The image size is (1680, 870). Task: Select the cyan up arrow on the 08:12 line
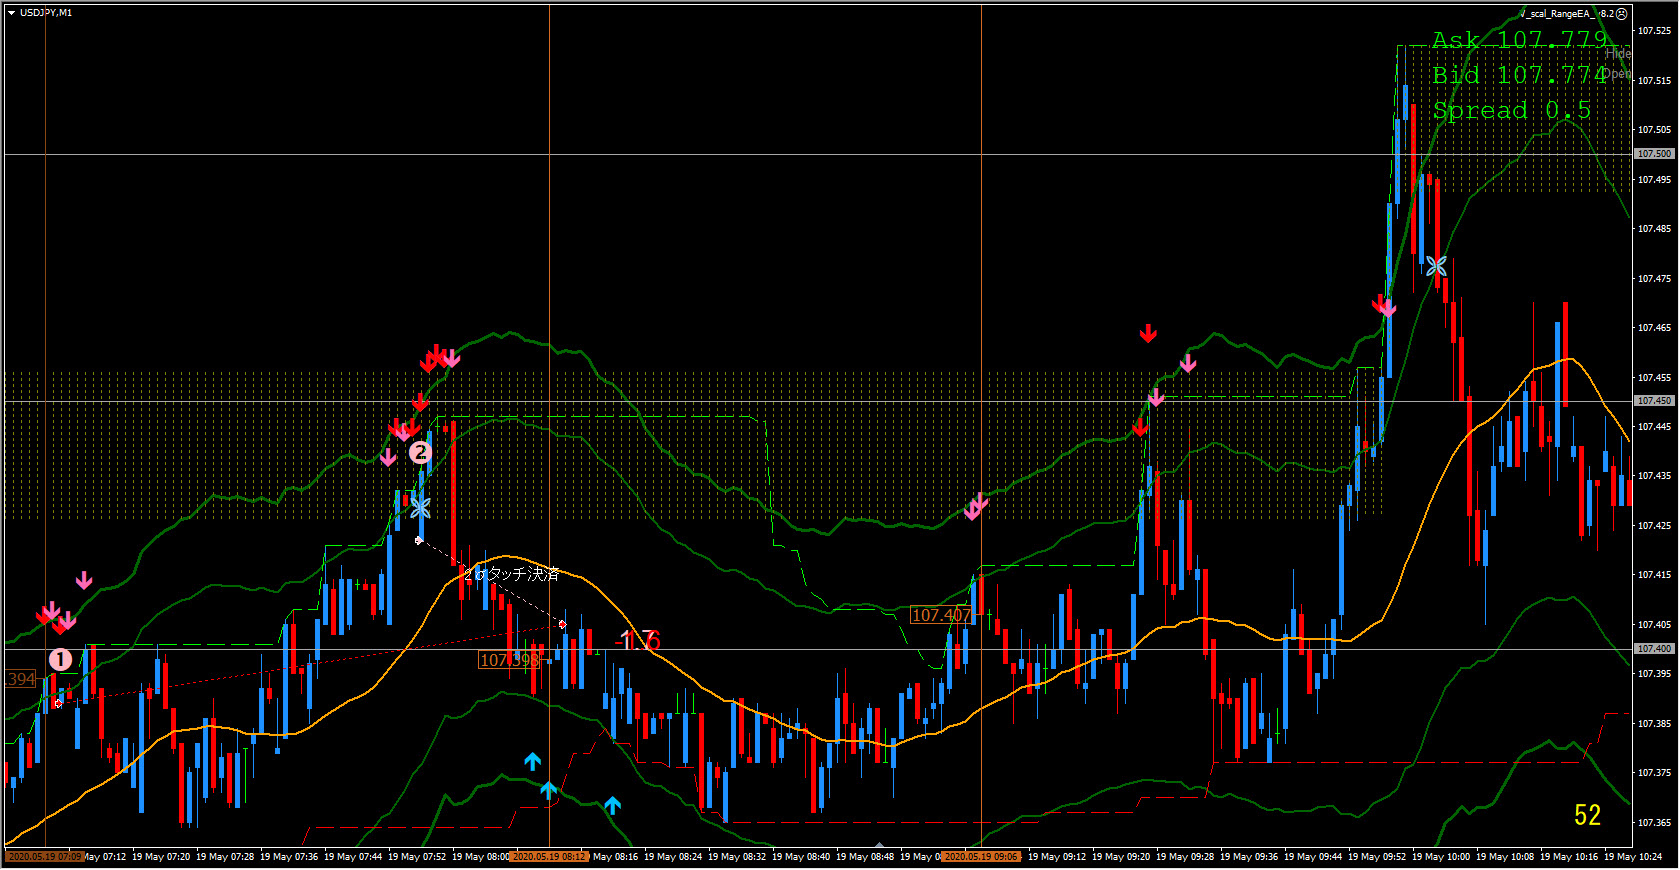549,791
